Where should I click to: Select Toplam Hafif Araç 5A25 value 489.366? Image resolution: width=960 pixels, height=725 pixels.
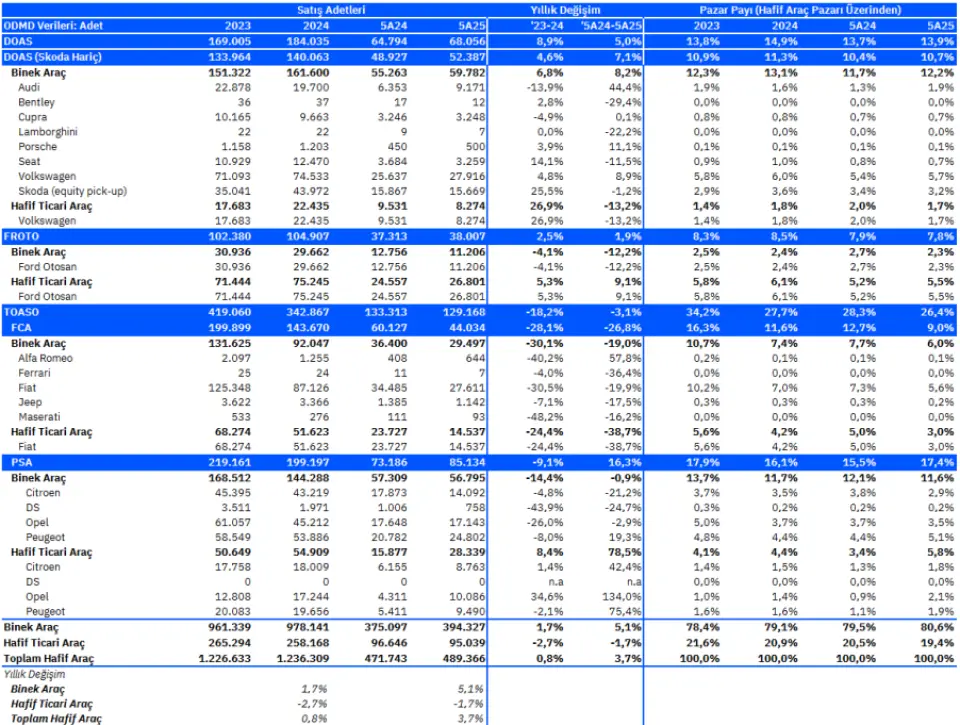(x=464, y=659)
